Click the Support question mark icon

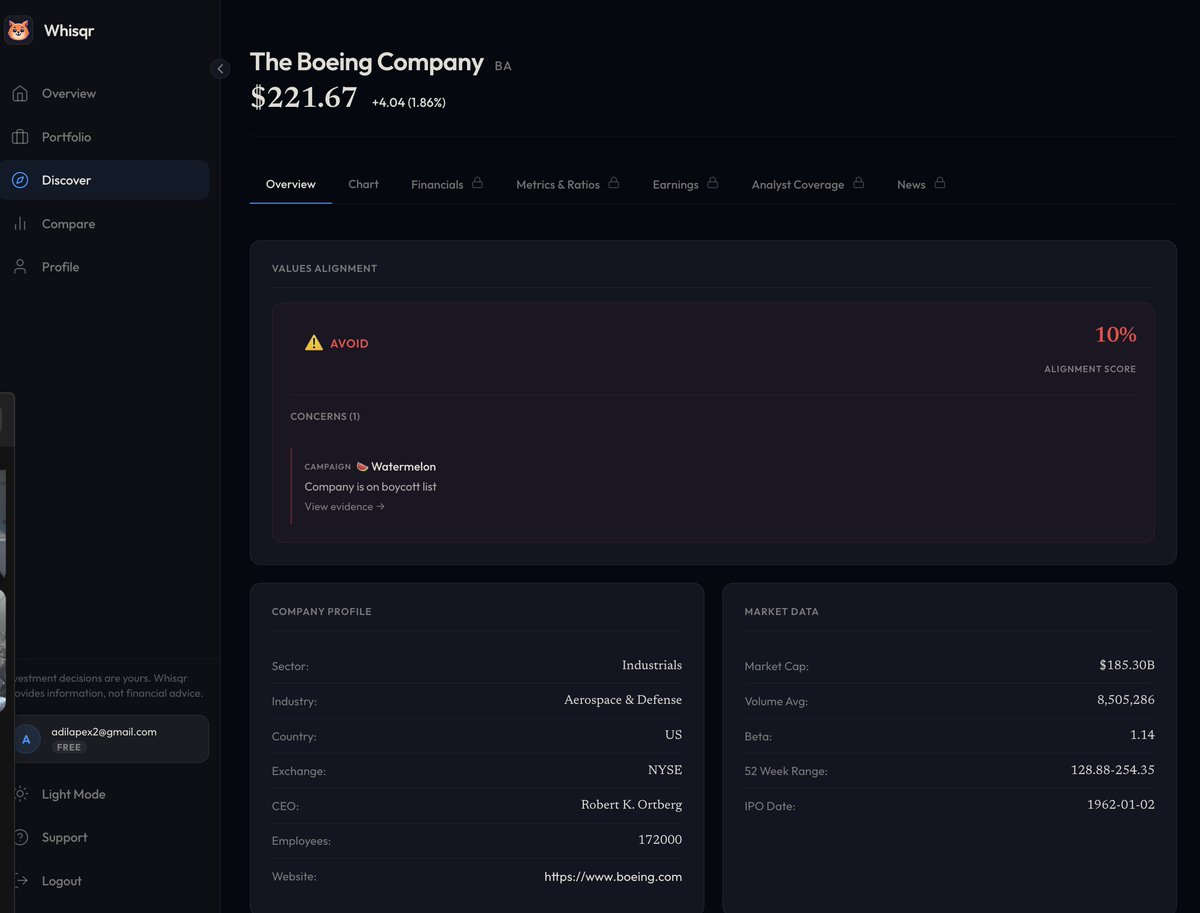20,837
